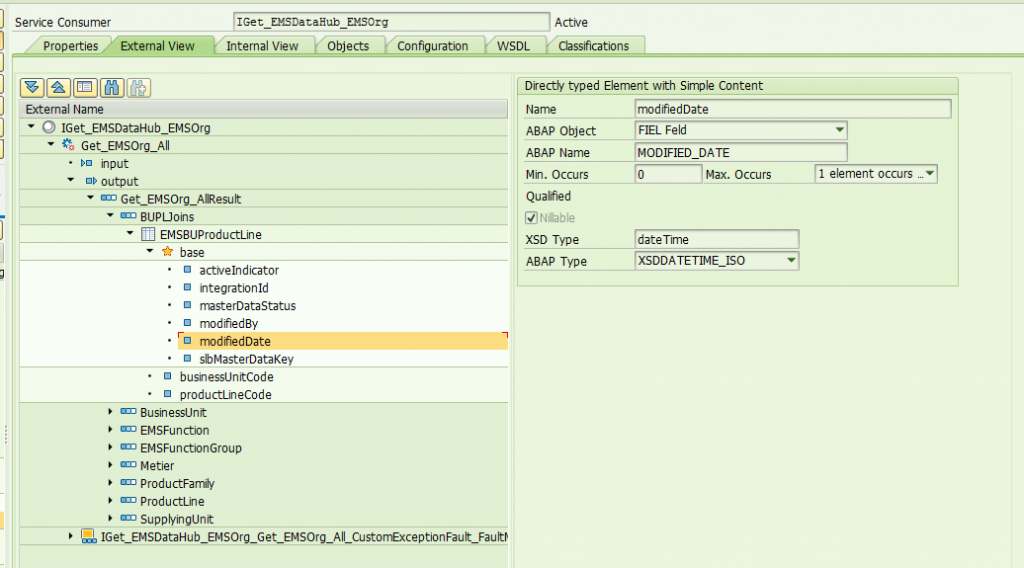Click the Expand All nodes toolbar icon
The width and height of the screenshot is (1024, 568).
32,87
